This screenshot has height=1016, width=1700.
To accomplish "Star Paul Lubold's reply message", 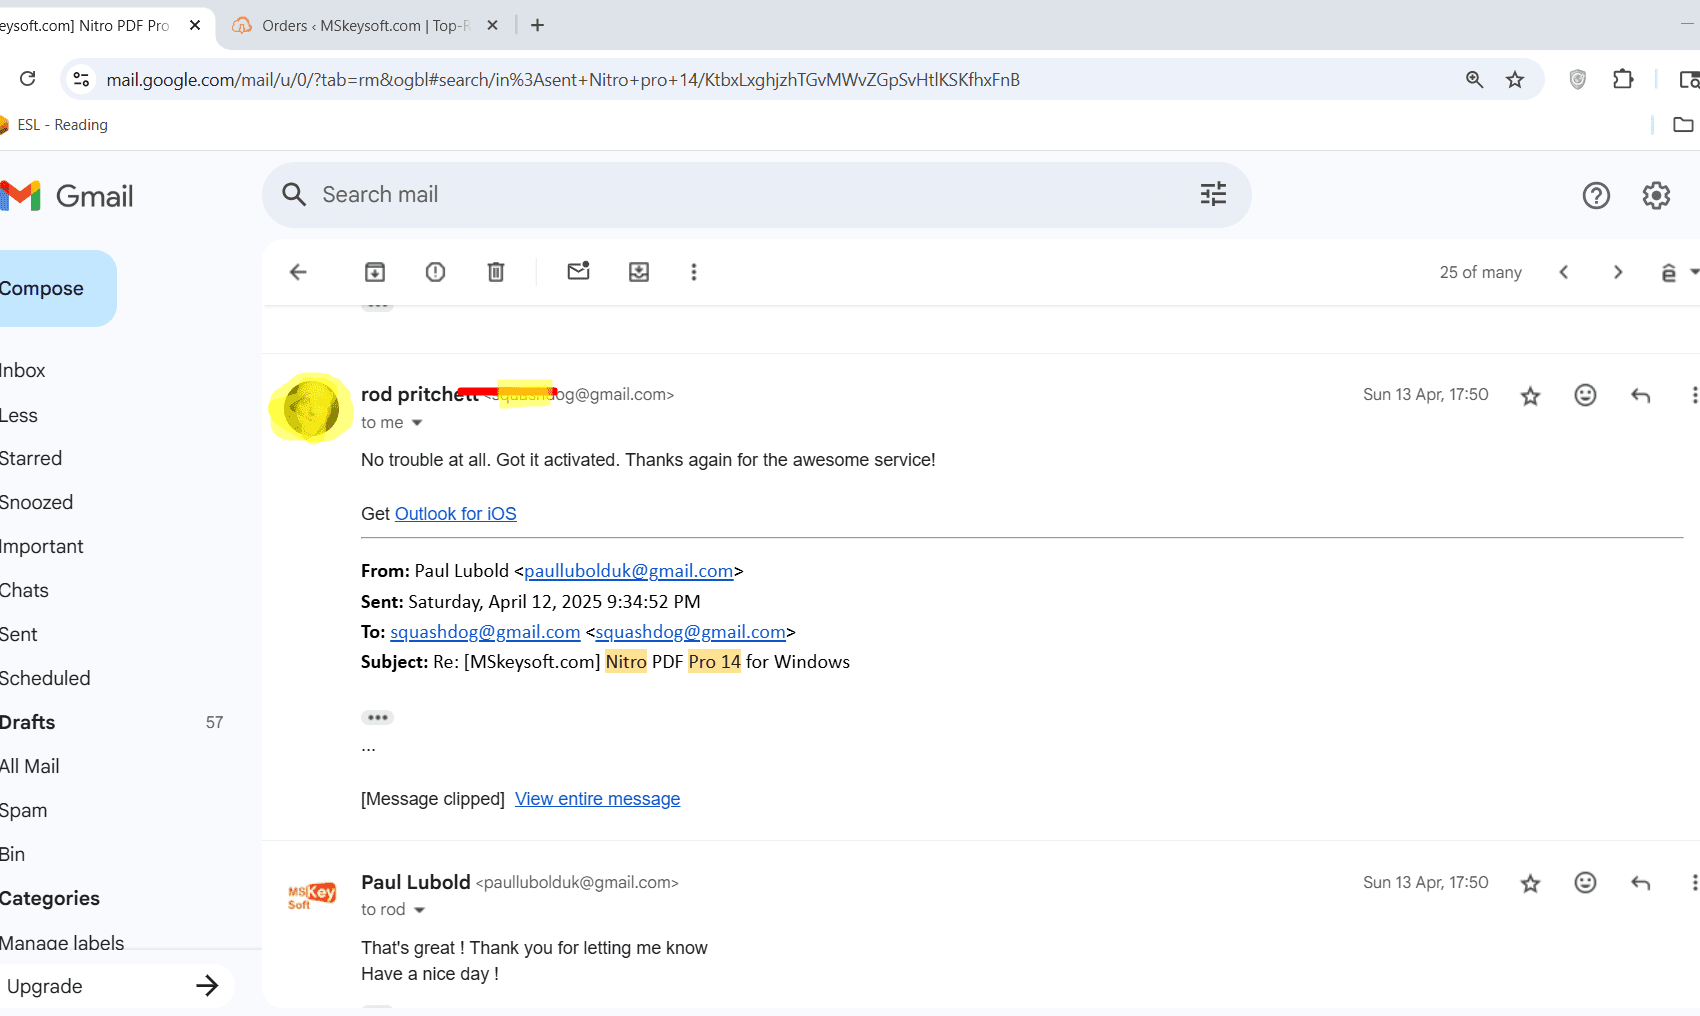I will (x=1530, y=883).
